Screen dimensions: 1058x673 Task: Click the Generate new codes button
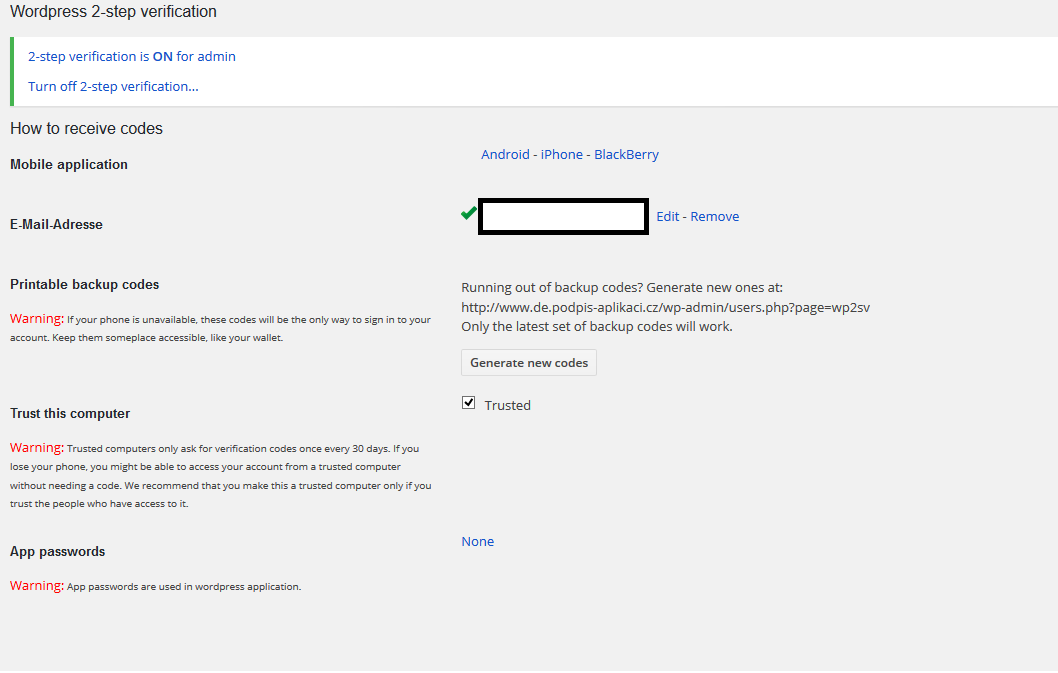pyautogui.click(x=529, y=363)
